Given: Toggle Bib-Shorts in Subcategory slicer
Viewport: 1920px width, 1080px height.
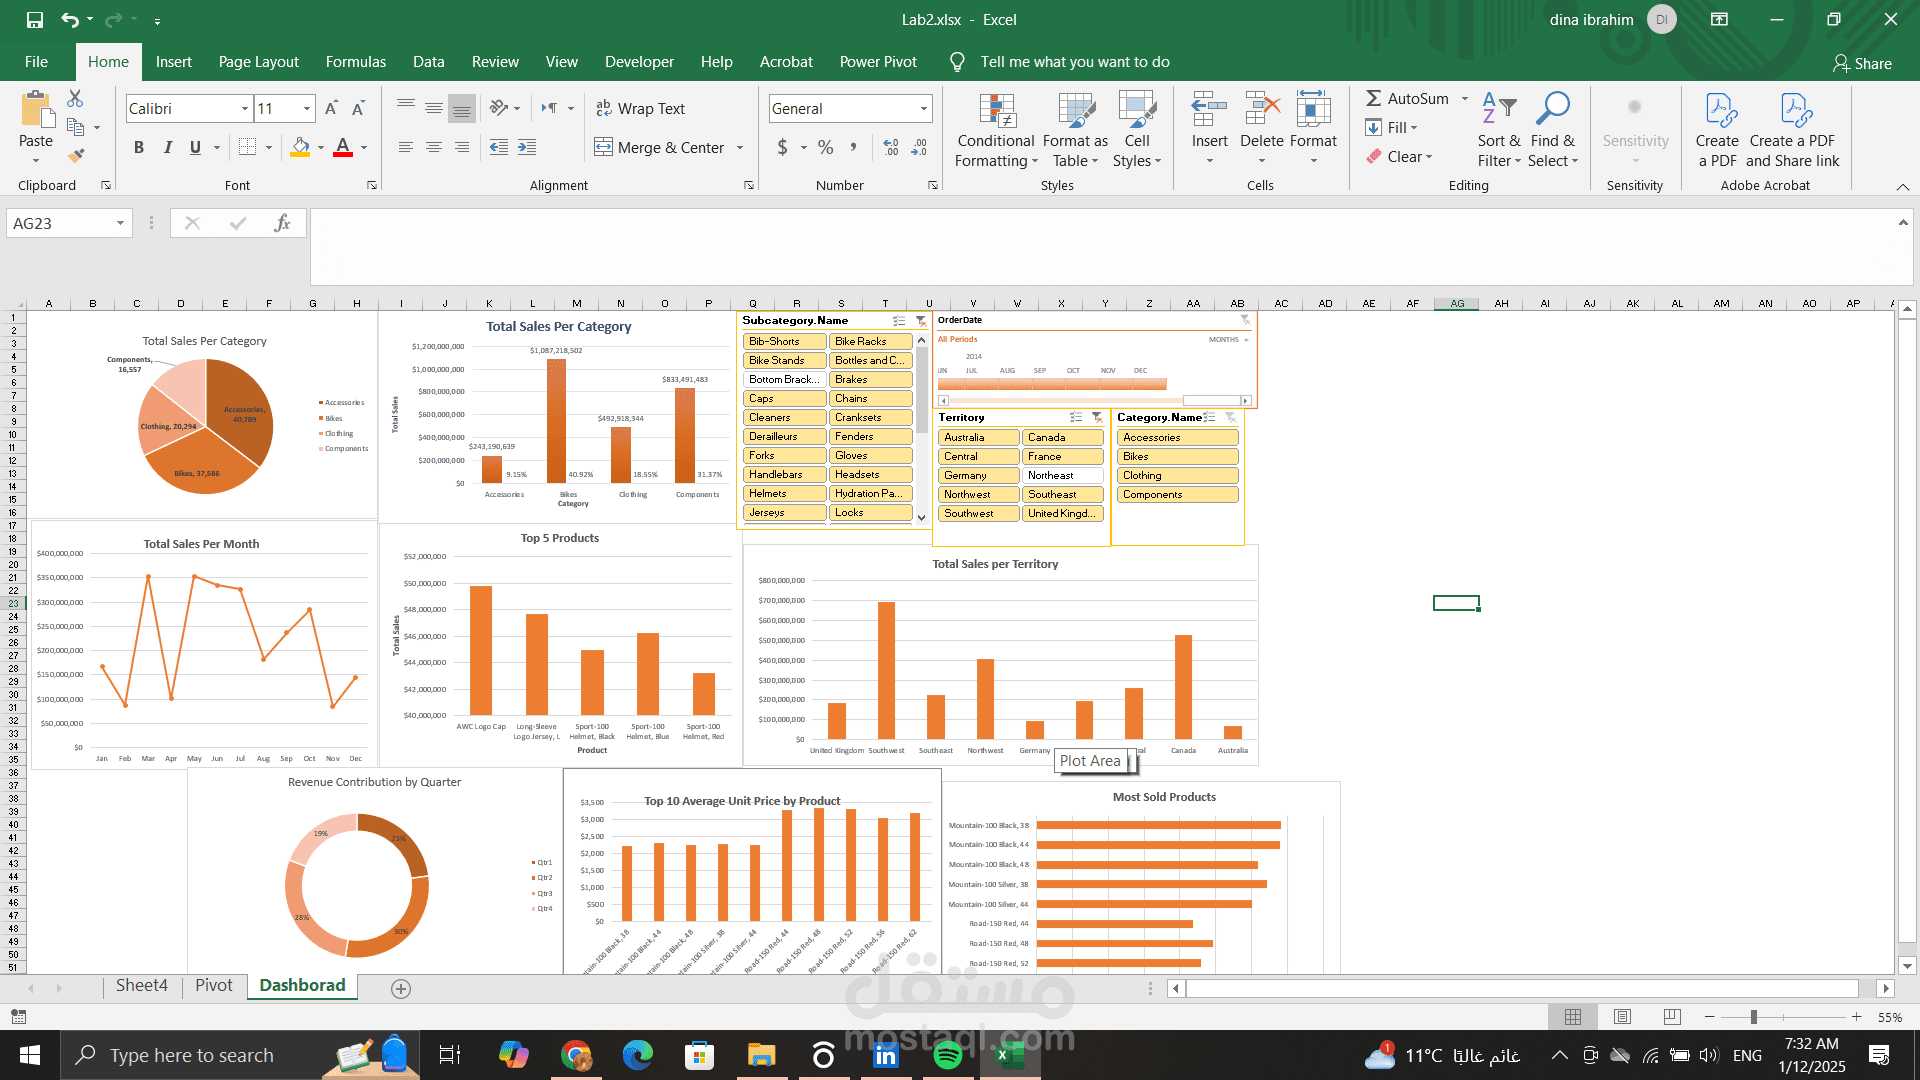Looking at the screenshot, I should coord(785,341).
